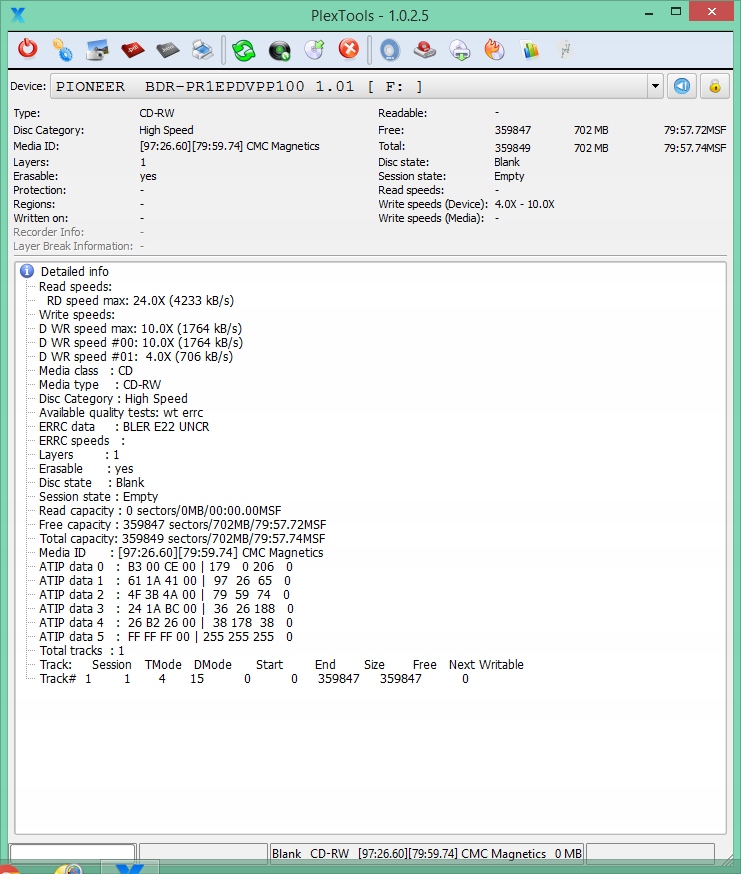Image resolution: width=741 pixels, height=874 pixels.
Task: Open disc info via the blue disc icon
Action: point(390,50)
